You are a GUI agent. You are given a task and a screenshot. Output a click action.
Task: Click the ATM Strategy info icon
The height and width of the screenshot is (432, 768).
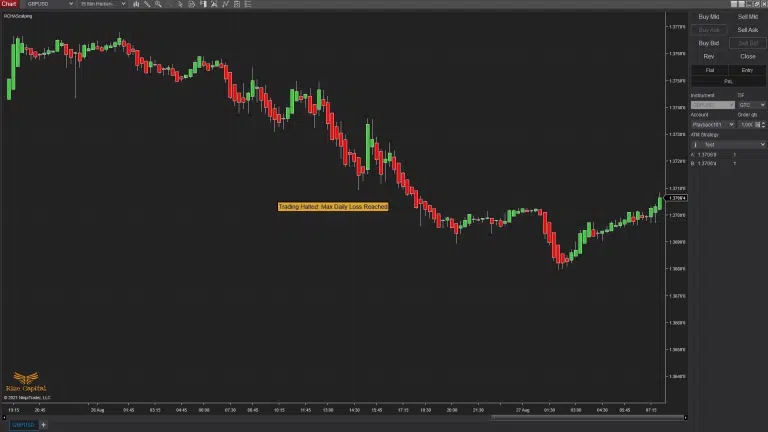pyautogui.click(x=695, y=144)
